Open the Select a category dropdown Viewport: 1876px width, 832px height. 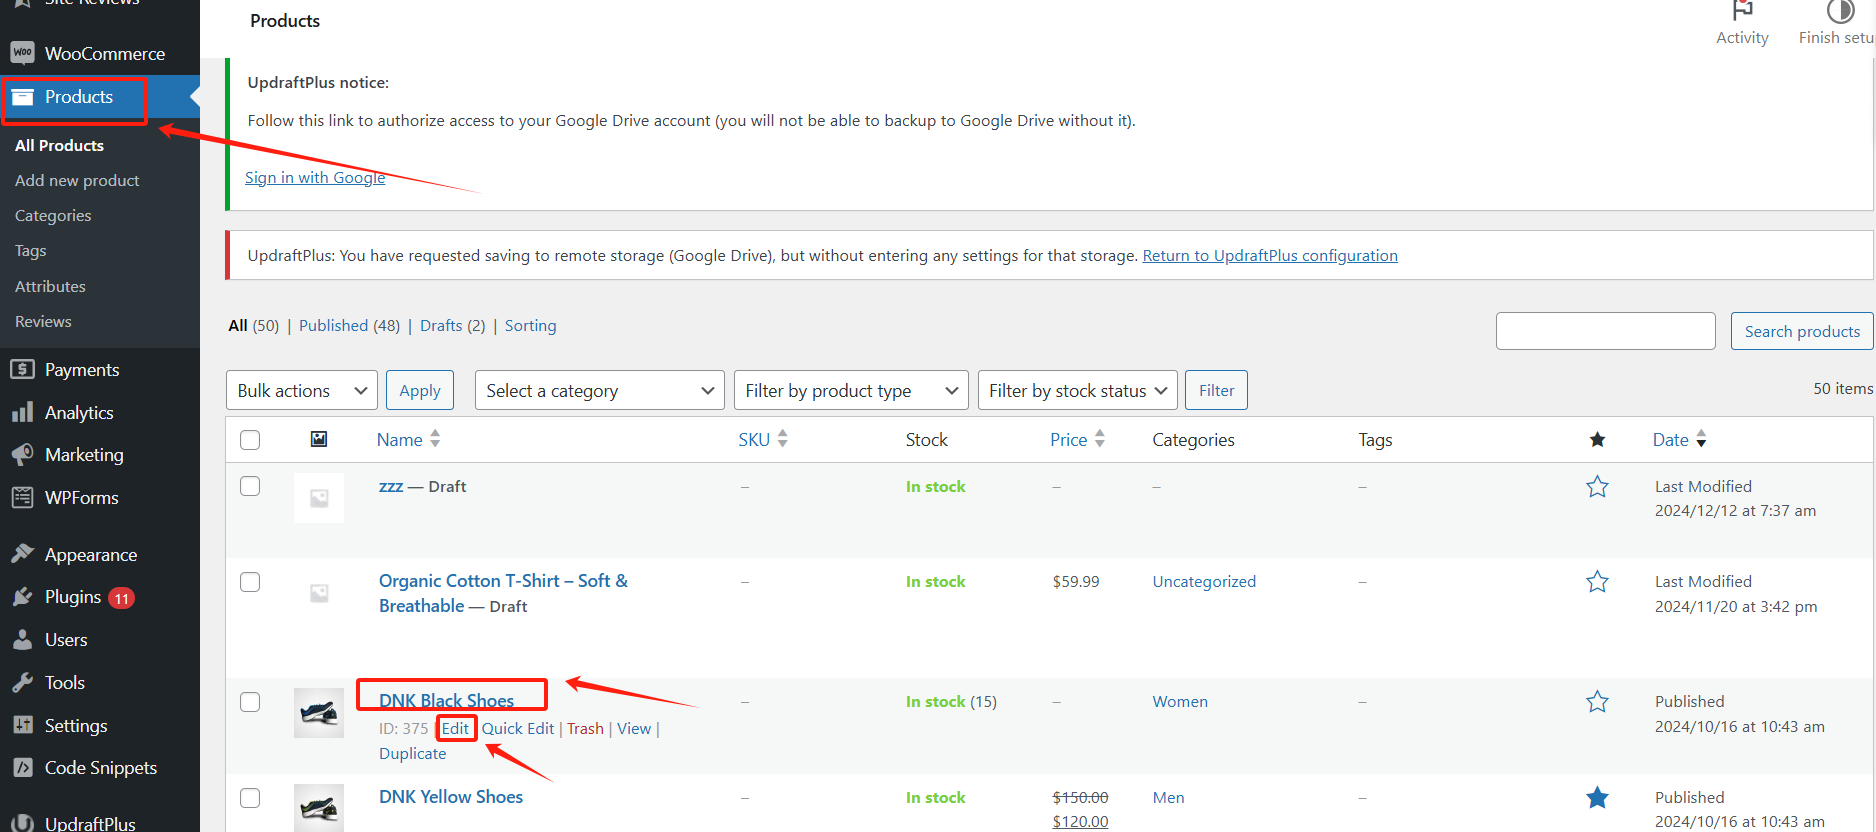[x=600, y=390]
